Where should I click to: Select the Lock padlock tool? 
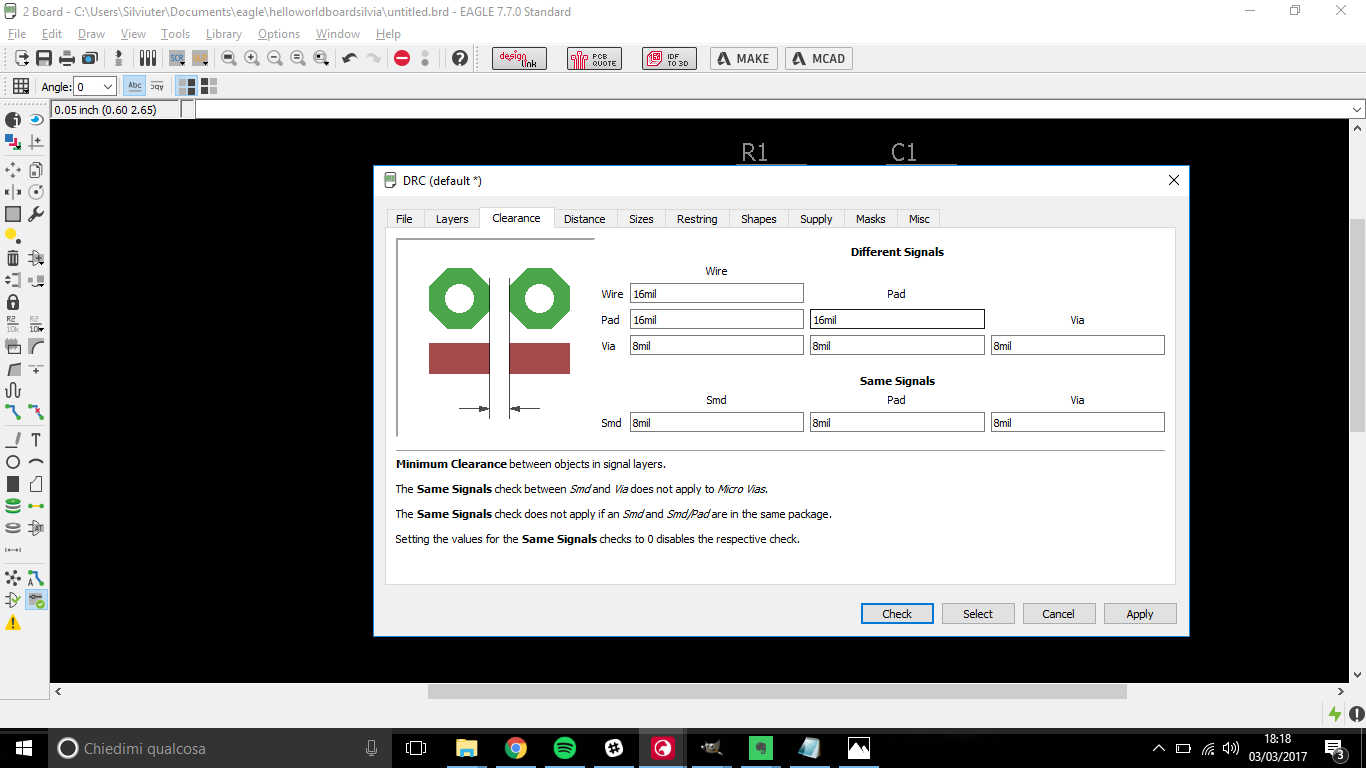click(x=13, y=302)
